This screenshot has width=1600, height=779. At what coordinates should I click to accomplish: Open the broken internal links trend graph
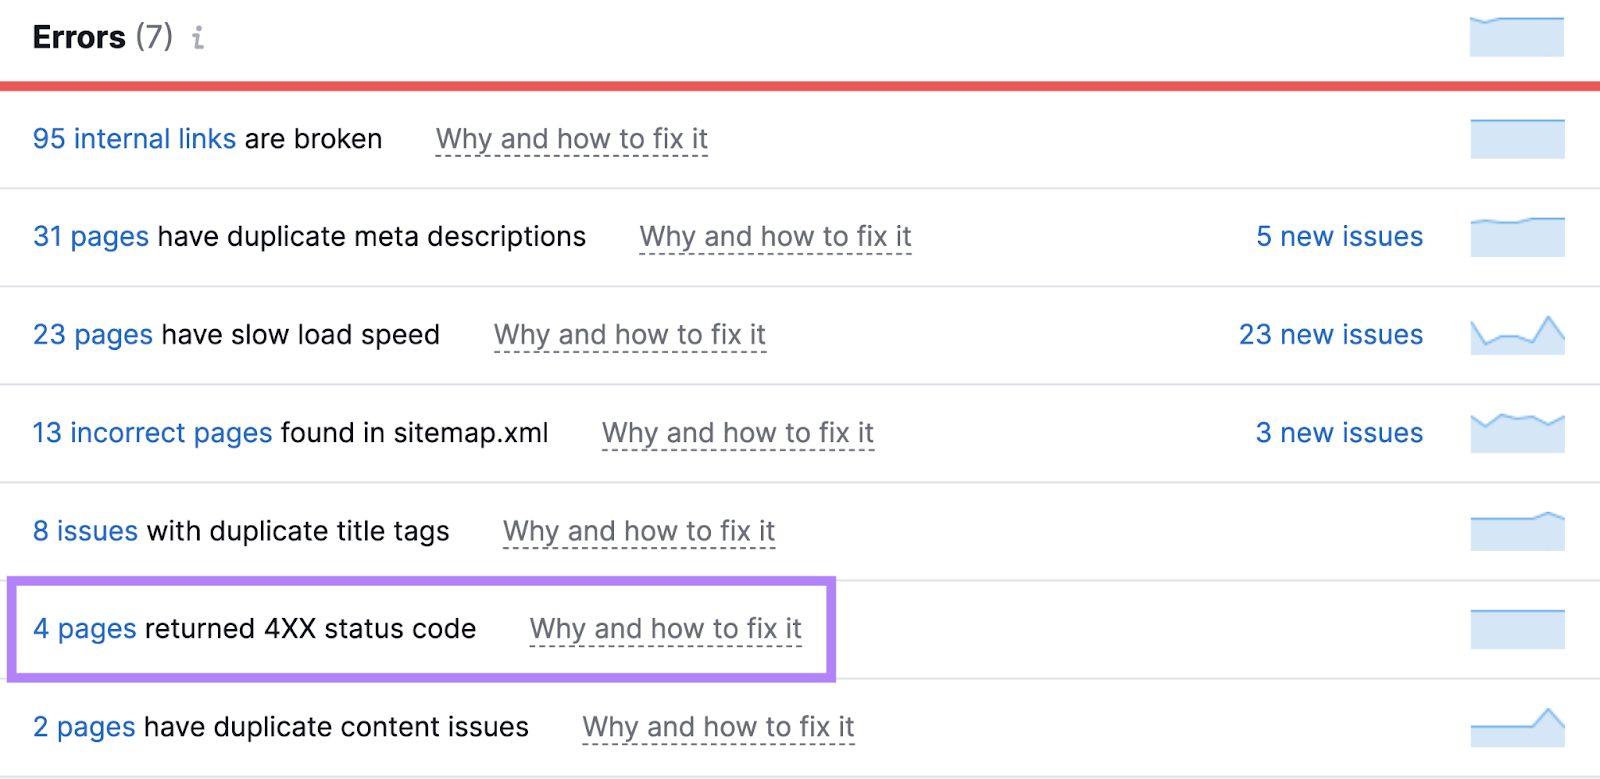pyautogui.click(x=1516, y=139)
